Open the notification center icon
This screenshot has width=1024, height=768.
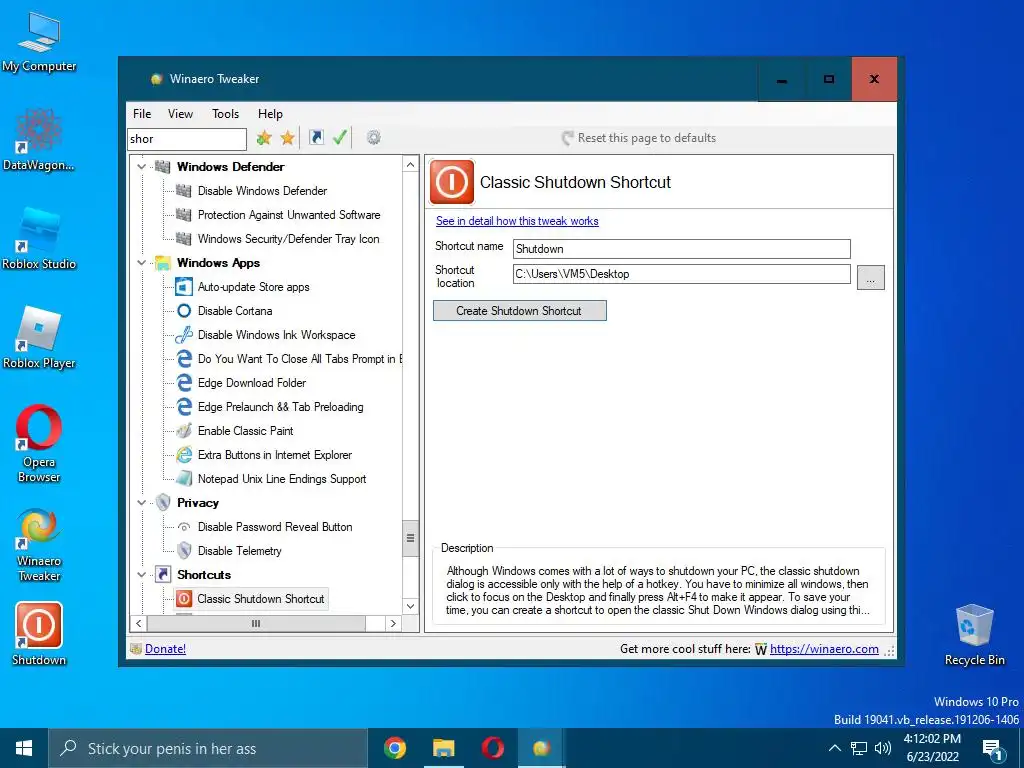(x=993, y=748)
